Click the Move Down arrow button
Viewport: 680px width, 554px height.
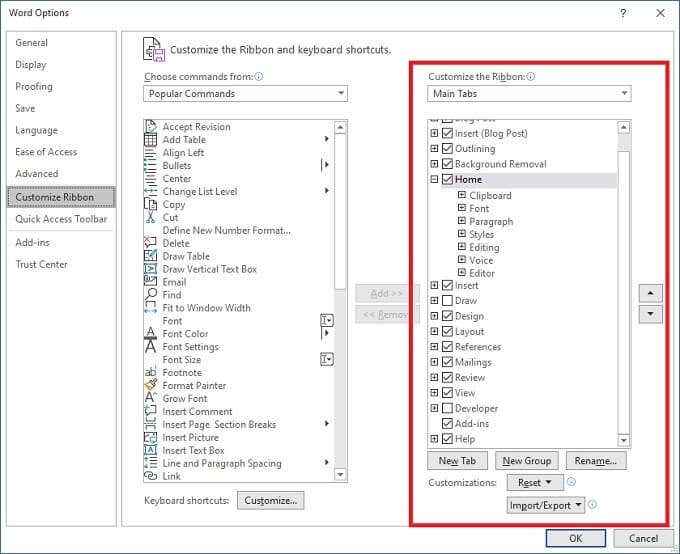tap(650, 314)
